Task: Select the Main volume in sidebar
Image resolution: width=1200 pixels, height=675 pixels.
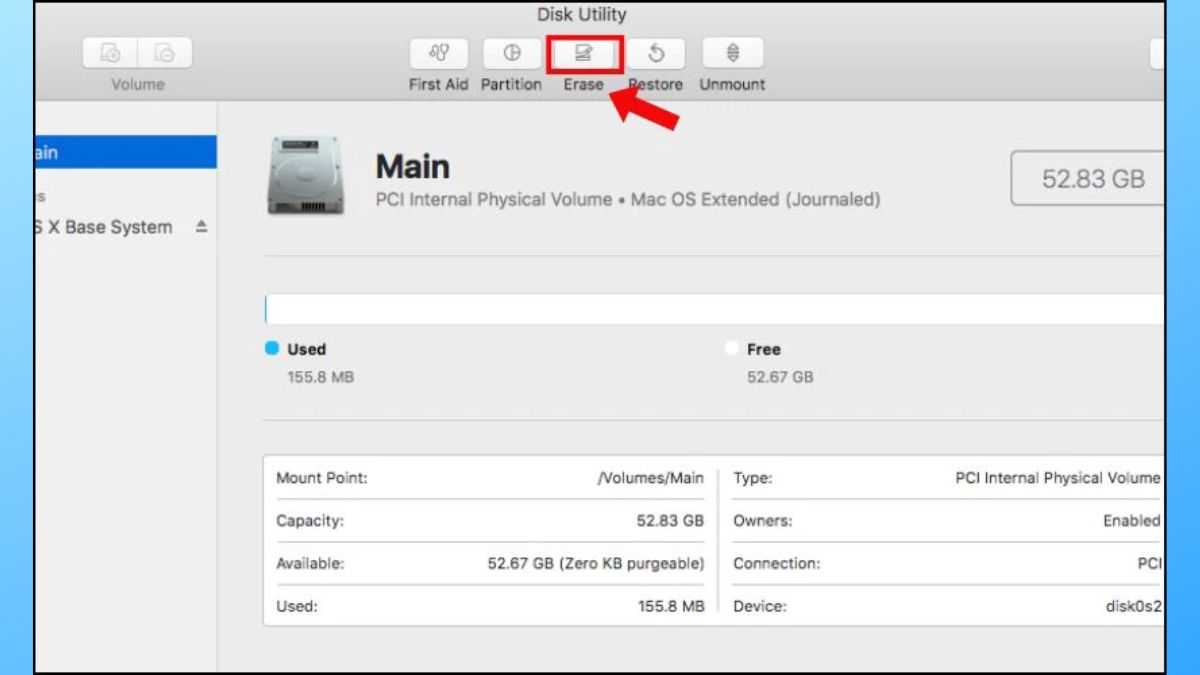Action: (125, 152)
